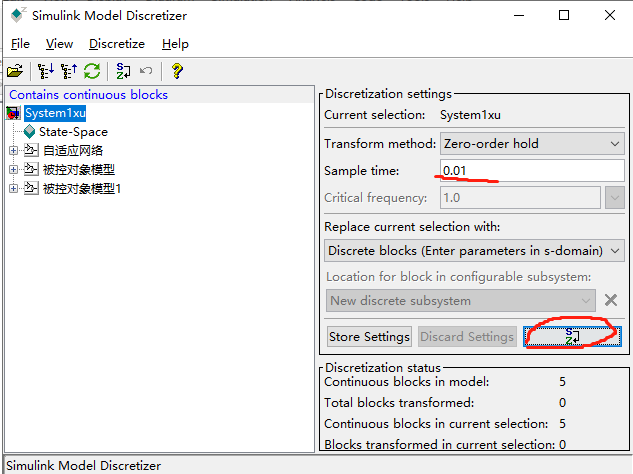Expand the 自适应网络 subsystem node
The height and width of the screenshot is (474, 633).
tap(13, 151)
